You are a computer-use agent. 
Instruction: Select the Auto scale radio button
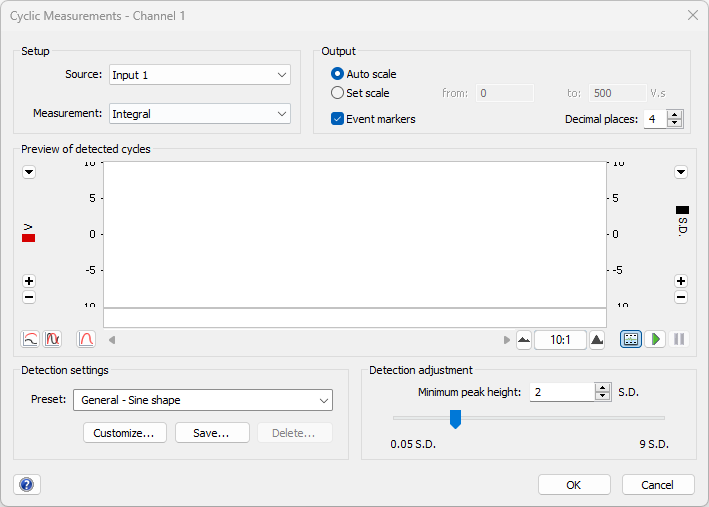pos(337,74)
